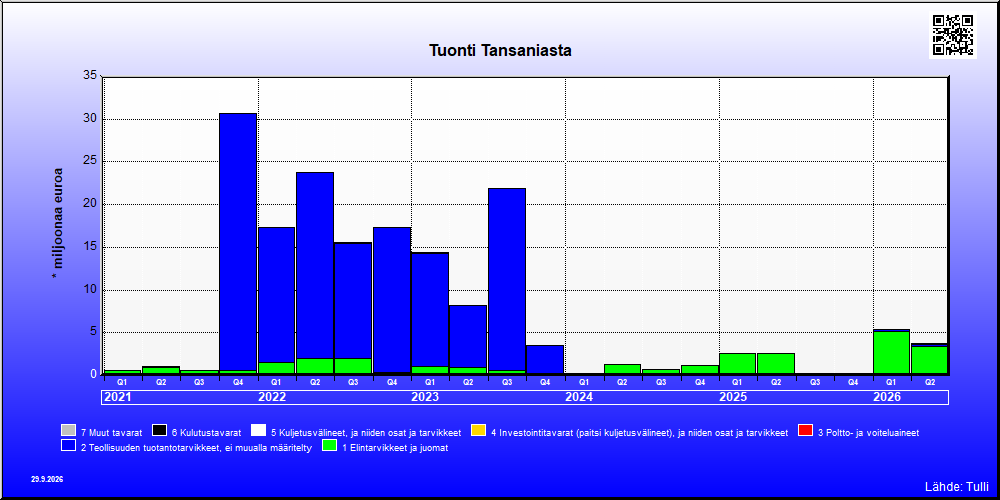Screen dimensions: 1000x500
Task: Select the blue bar for 2023 Q3
Action: 507,279
